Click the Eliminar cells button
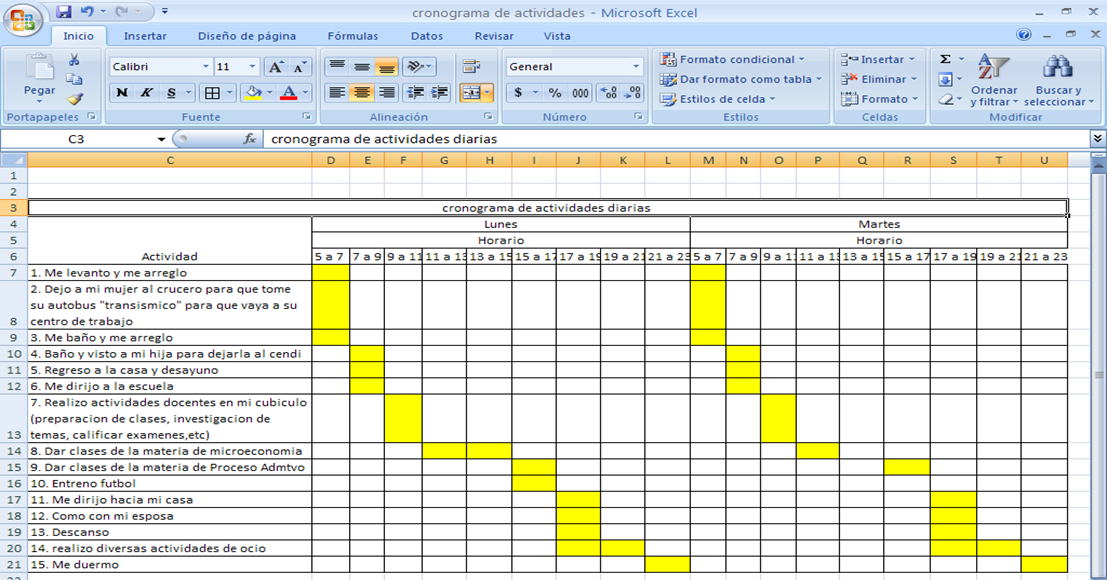This screenshot has width=1107, height=580. pyautogui.click(x=879, y=79)
